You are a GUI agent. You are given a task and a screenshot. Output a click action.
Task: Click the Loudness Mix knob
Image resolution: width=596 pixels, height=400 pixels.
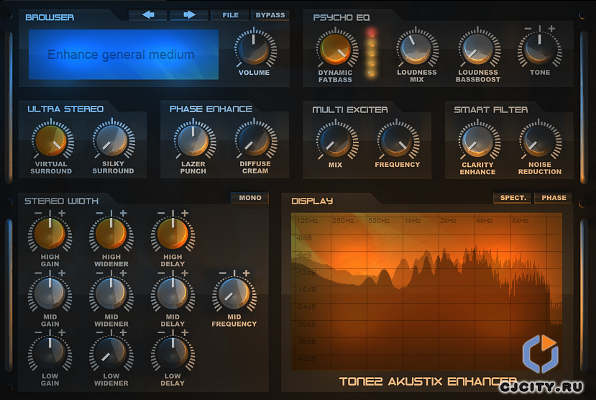(417, 49)
